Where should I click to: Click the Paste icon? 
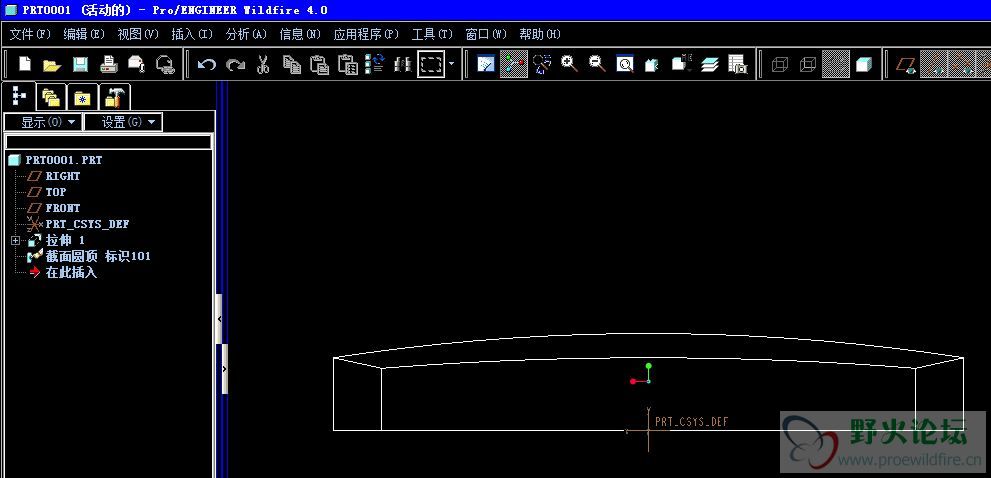pos(319,64)
